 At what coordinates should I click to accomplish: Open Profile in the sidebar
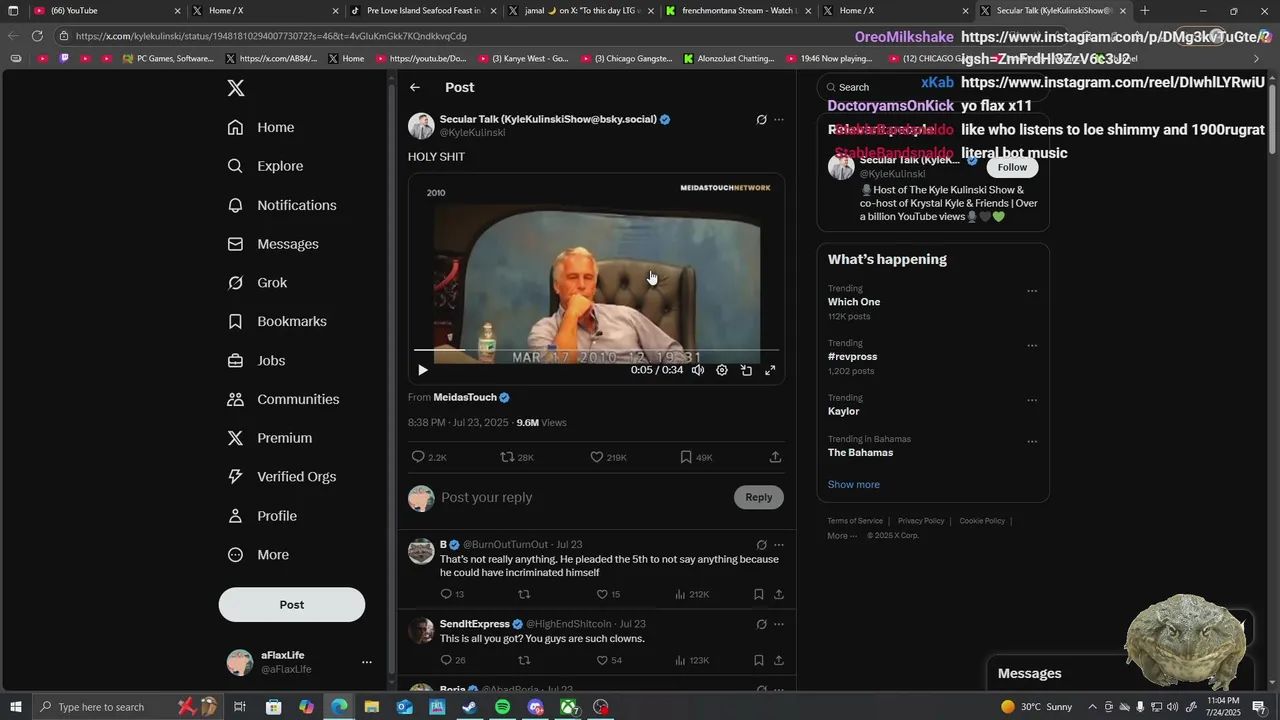[262, 516]
